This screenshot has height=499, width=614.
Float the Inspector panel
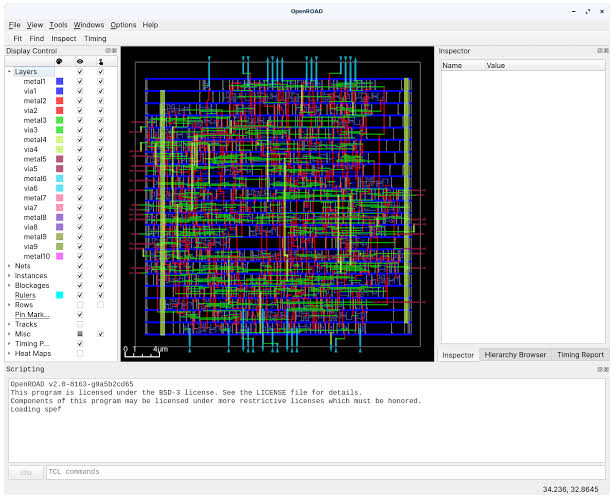click(600, 51)
